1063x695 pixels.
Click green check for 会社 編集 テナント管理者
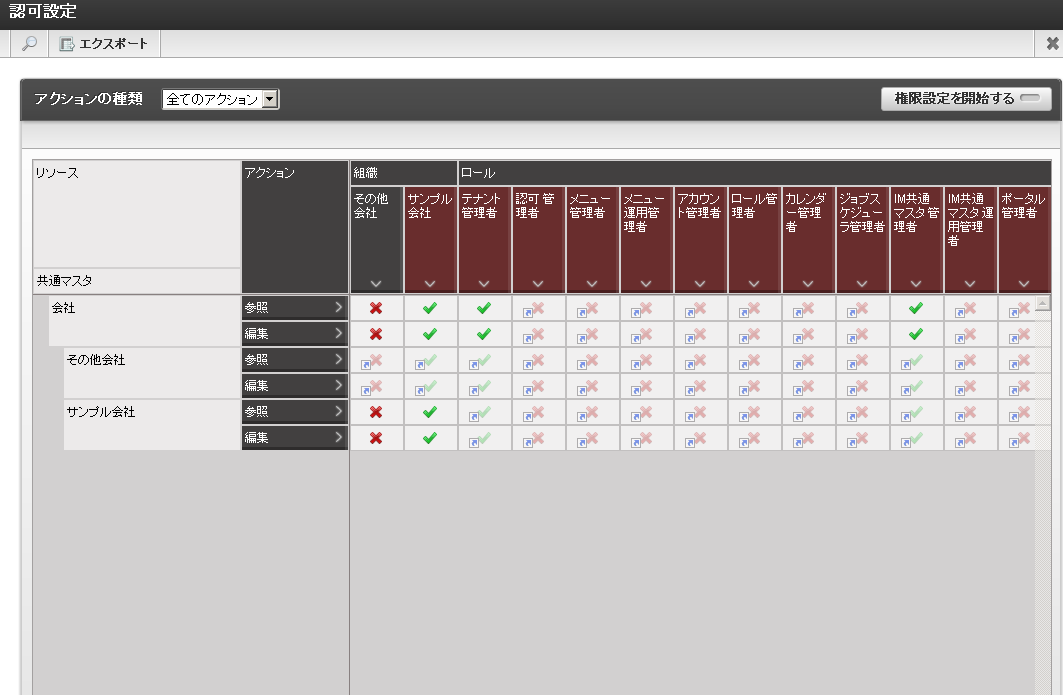click(x=483, y=334)
